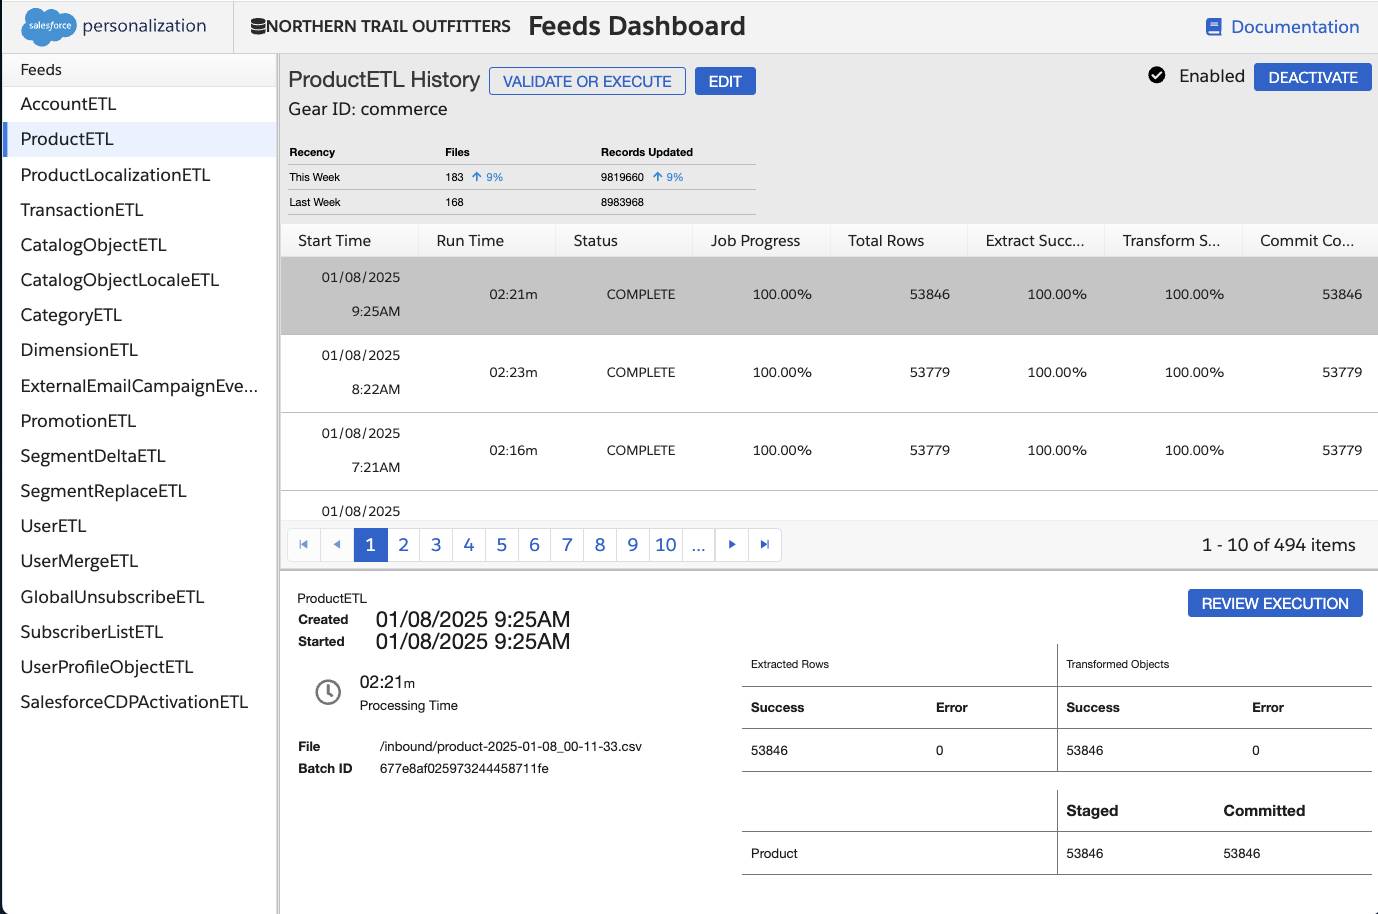1378x914 pixels.
Task: Click the current page 1 button
Action: coord(370,544)
